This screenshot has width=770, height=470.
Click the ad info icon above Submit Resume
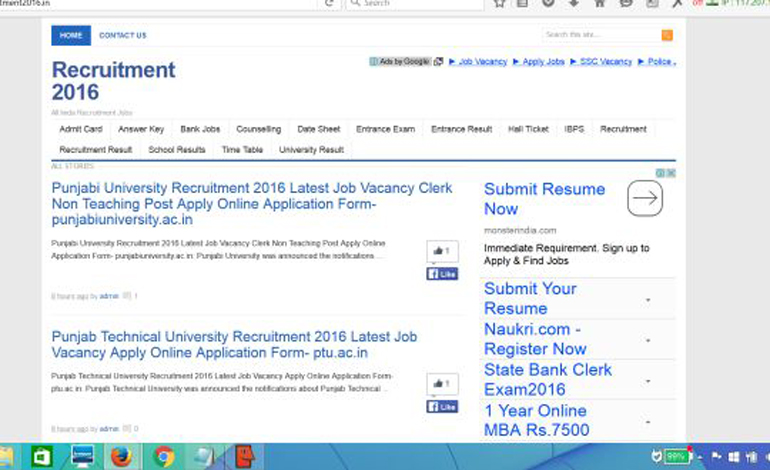pyautogui.click(x=660, y=173)
